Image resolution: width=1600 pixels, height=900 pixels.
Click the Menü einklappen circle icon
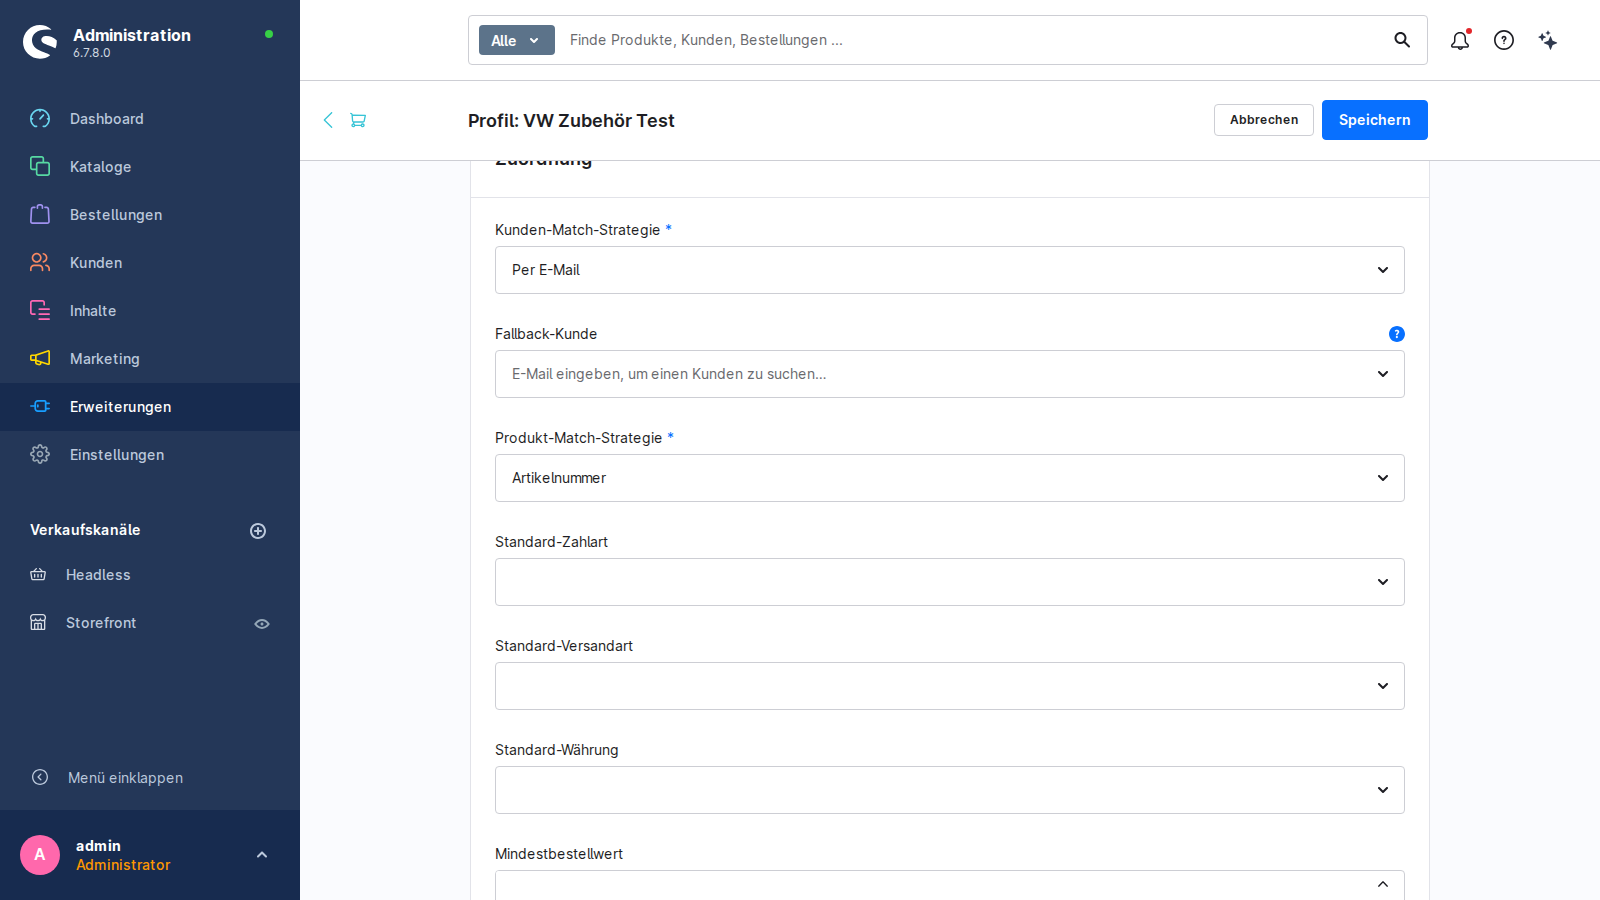pos(40,777)
